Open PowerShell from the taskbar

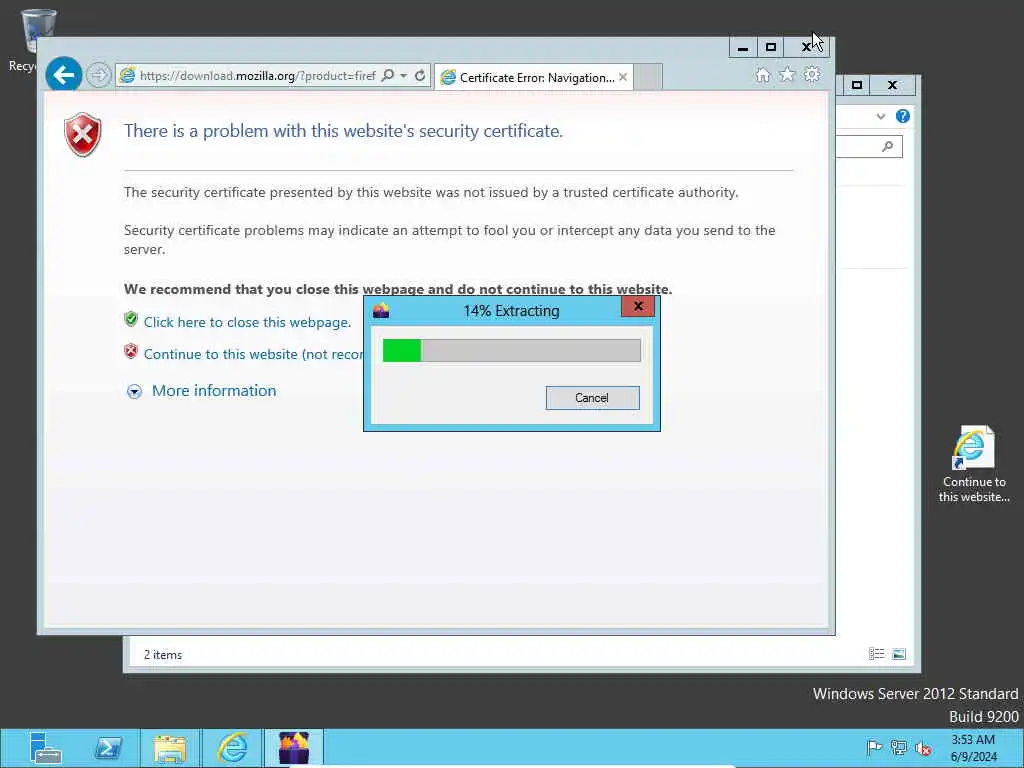[x=108, y=748]
